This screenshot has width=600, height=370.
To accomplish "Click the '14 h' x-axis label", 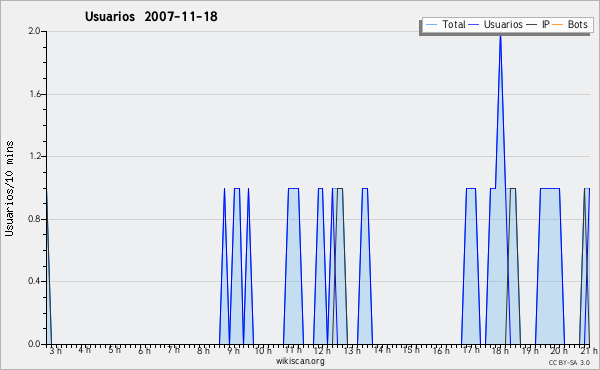I will (382, 350).
